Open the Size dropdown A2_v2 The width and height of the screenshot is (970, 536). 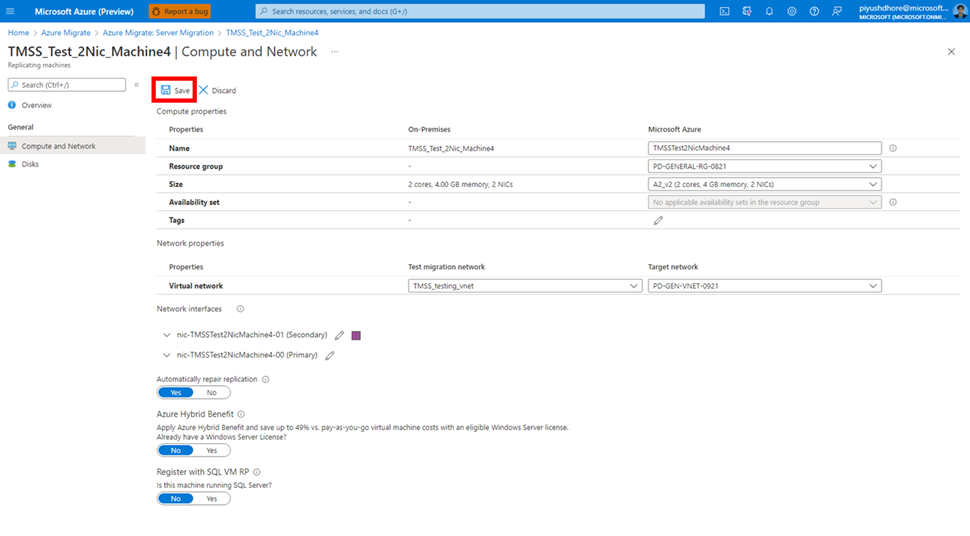765,184
